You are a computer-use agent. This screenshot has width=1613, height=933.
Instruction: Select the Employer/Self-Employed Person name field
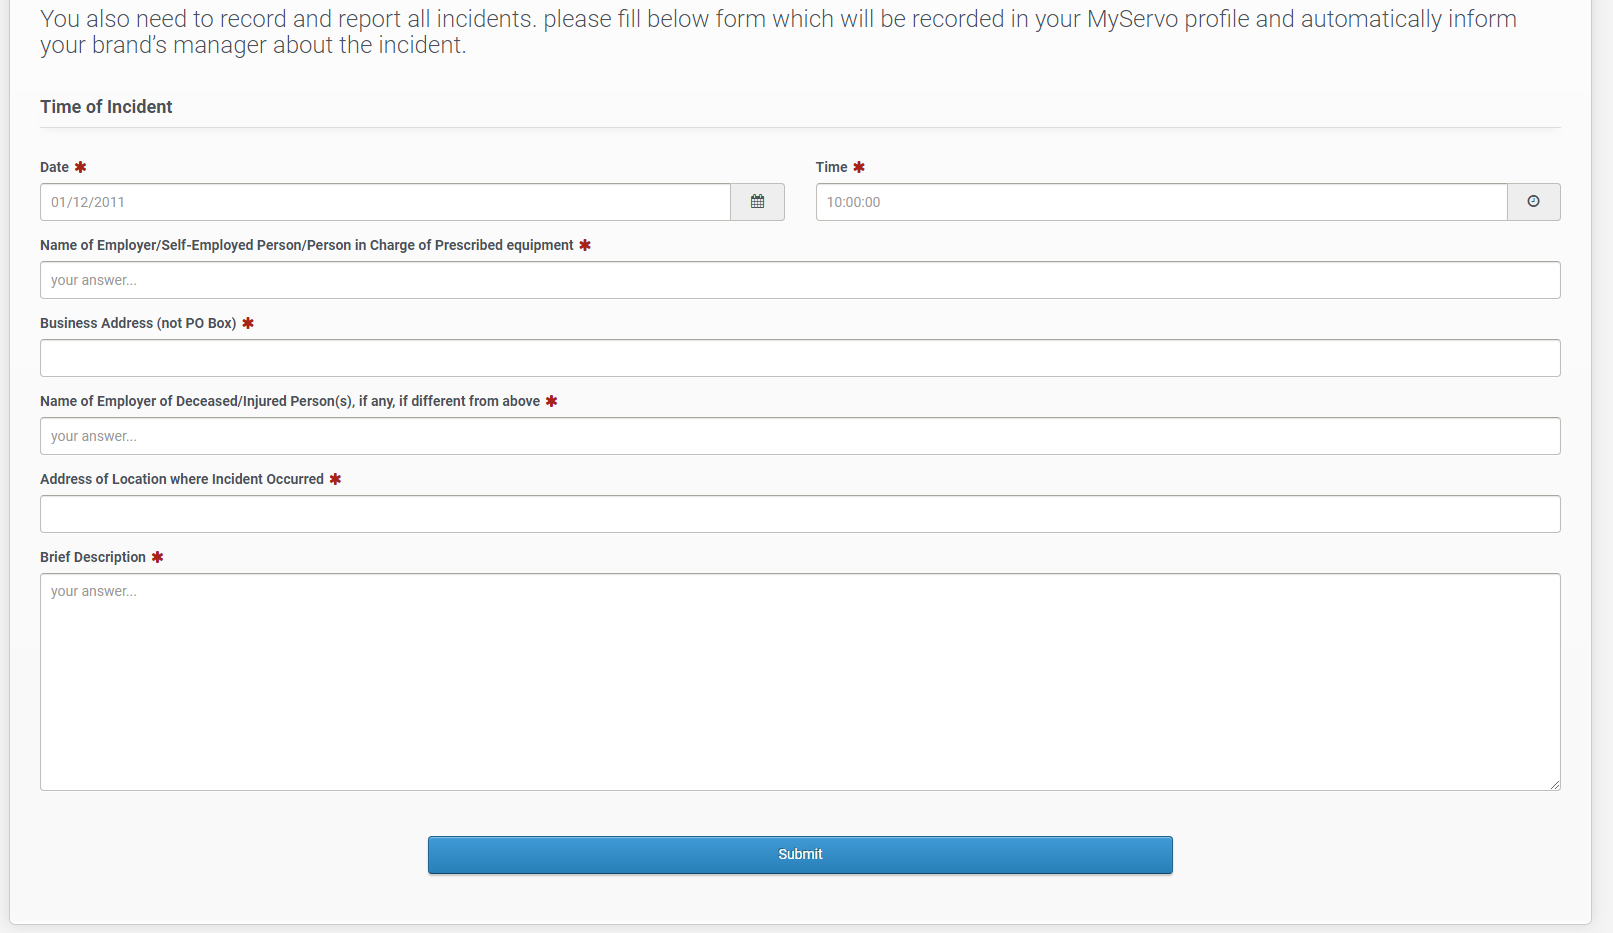800,280
